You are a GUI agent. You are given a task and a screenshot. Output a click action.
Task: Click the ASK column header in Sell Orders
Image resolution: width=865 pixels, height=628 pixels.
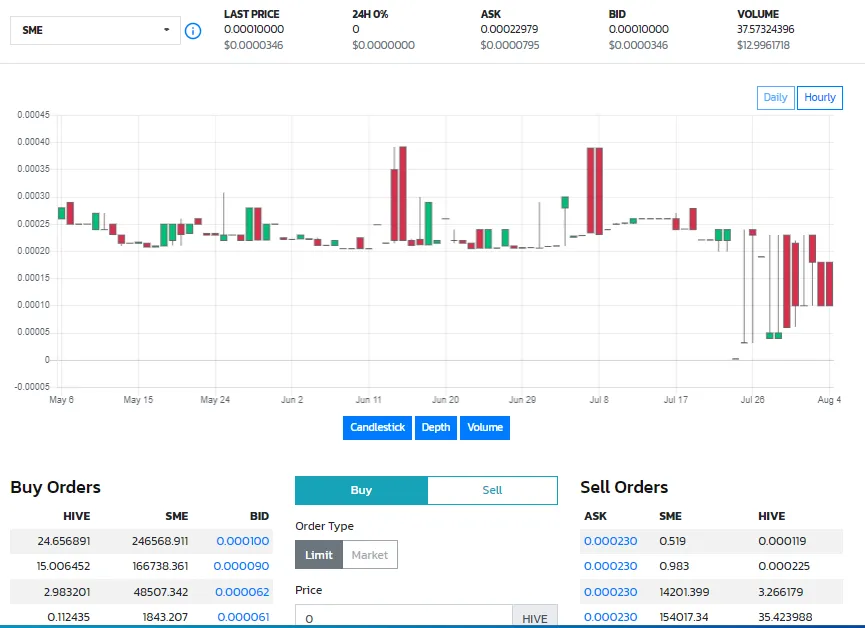pos(595,516)
